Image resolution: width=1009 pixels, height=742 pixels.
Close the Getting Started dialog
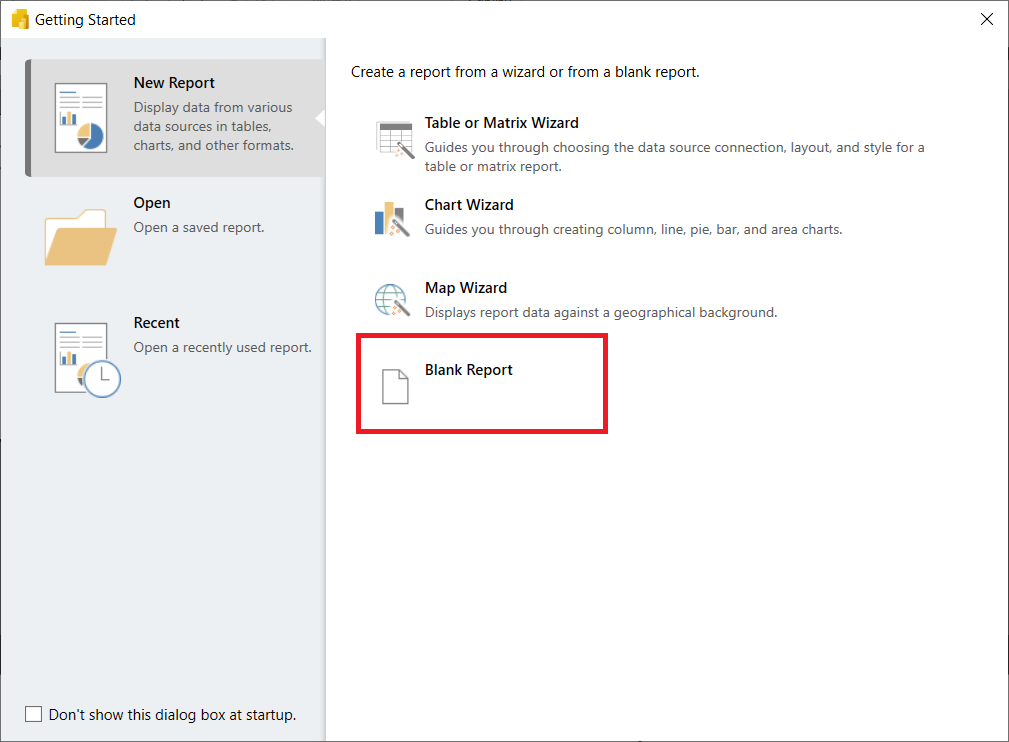986,19
